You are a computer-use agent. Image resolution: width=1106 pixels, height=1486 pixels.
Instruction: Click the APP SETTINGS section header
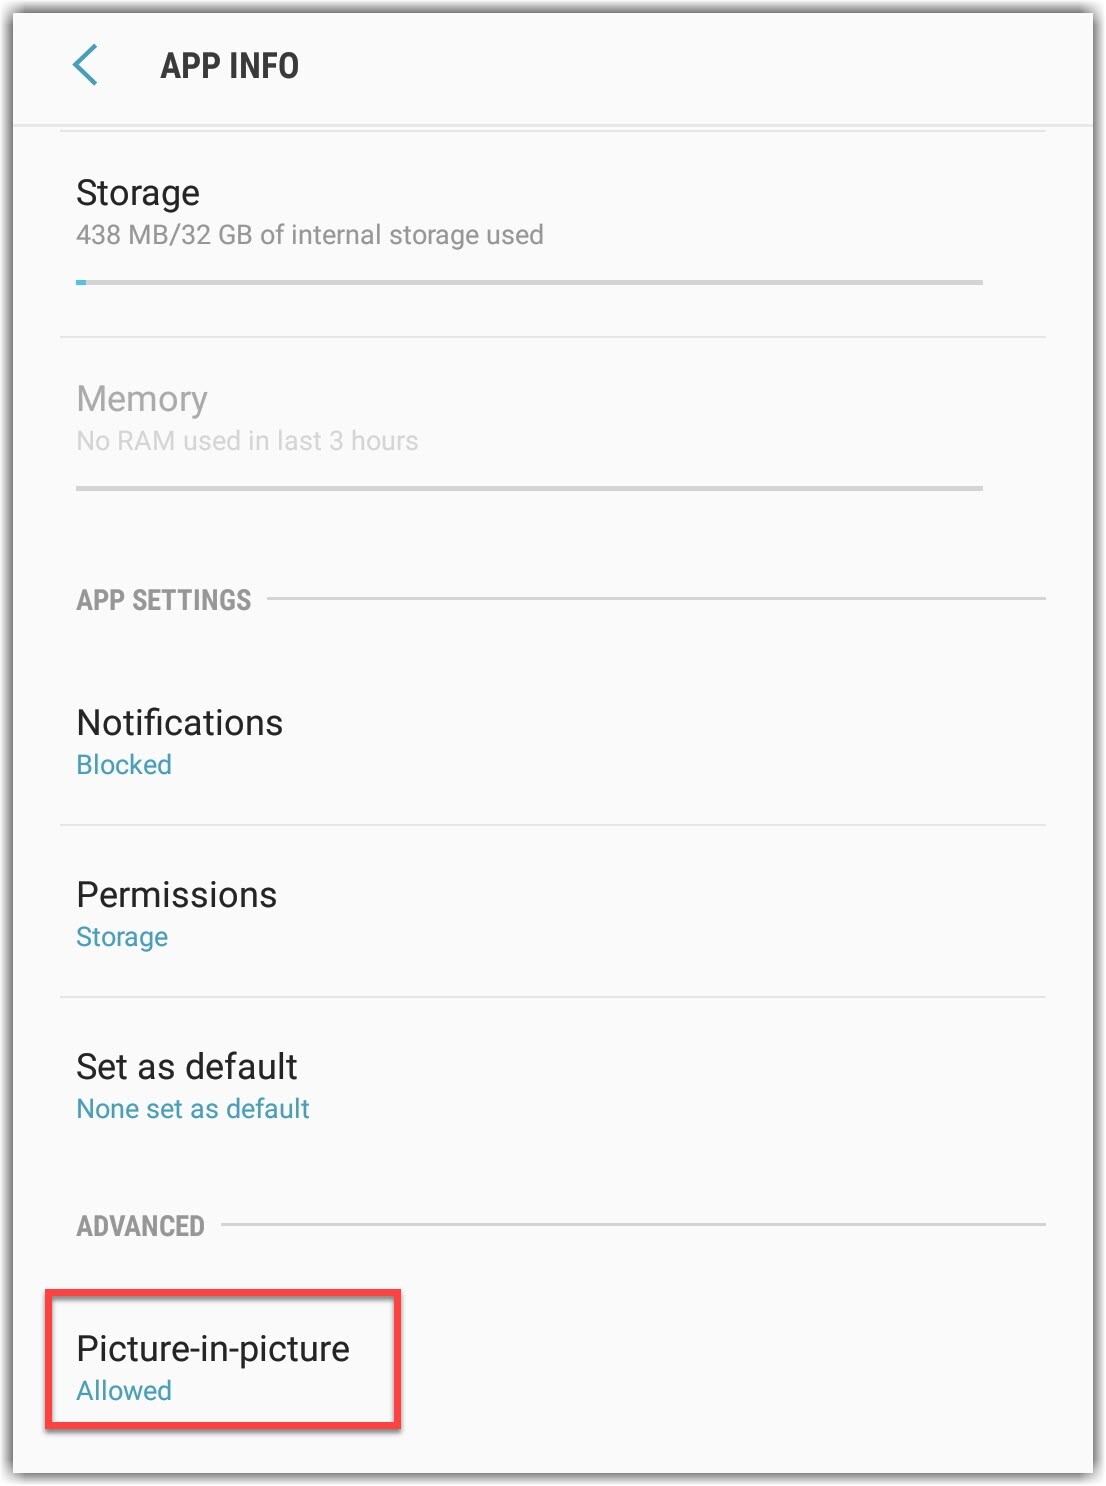pyautogui.click(x=164, y=600)
